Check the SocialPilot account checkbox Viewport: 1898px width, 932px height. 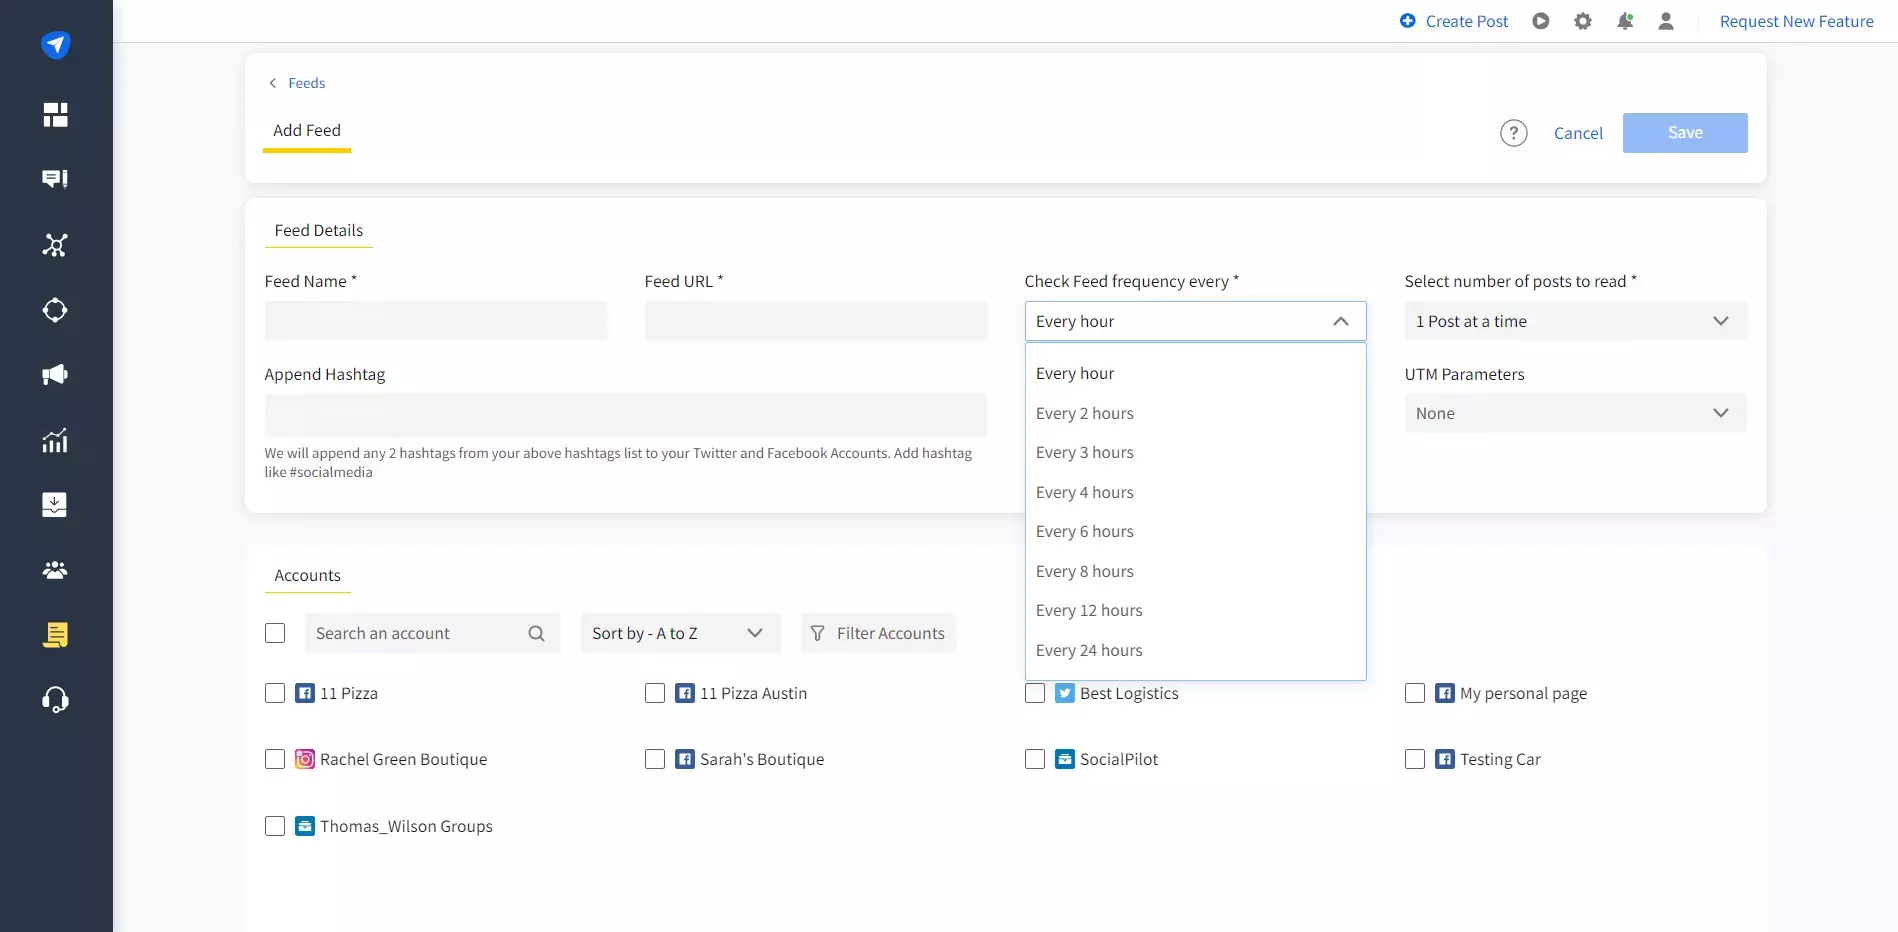pos(1035,759)
